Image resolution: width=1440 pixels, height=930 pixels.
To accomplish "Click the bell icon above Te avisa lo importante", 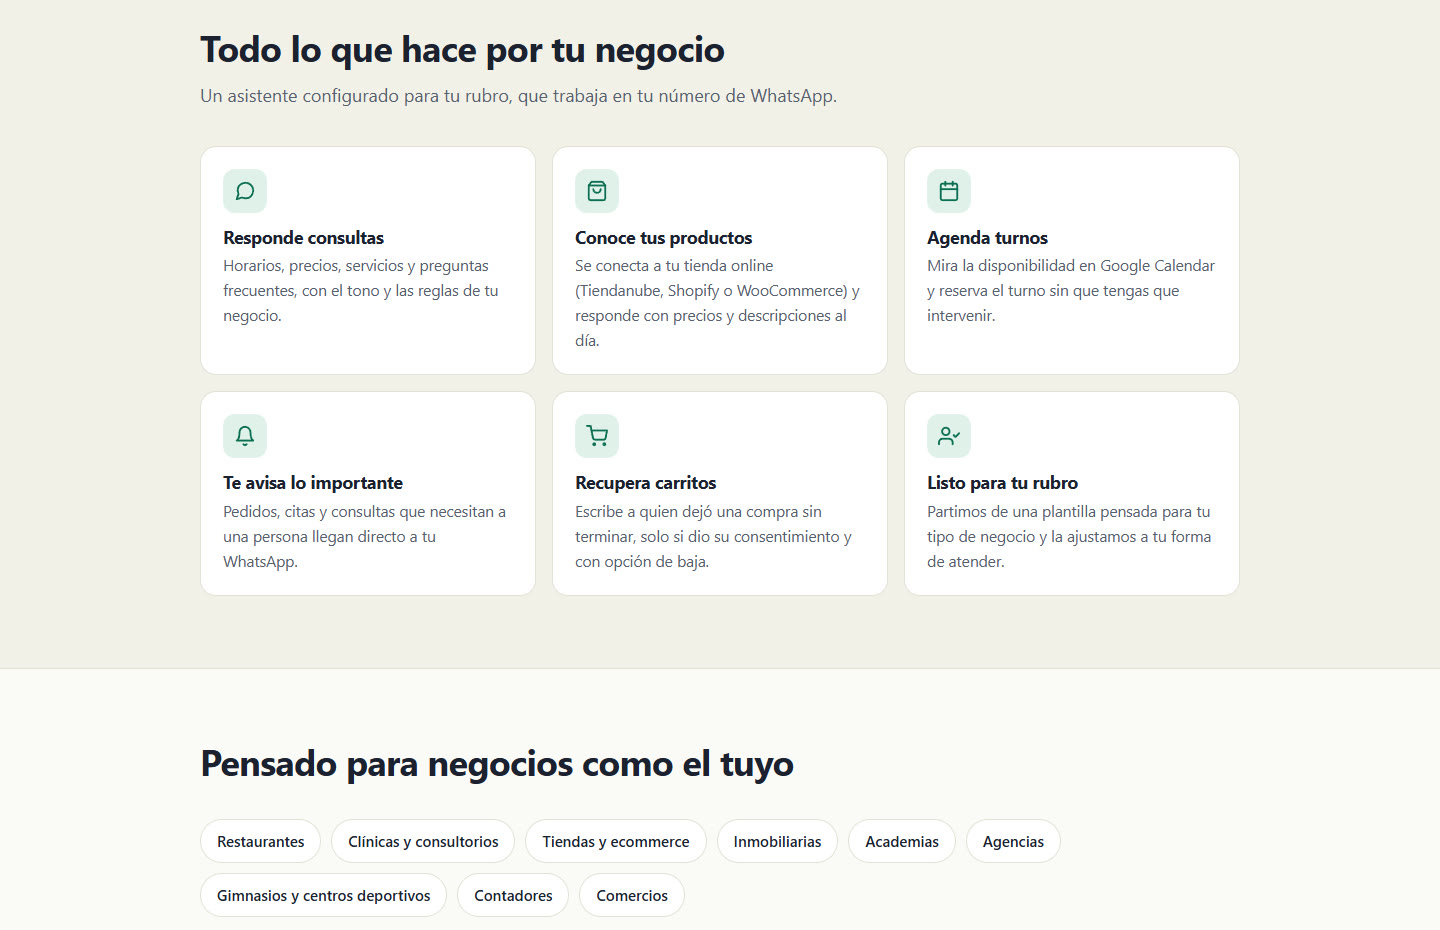I will click(x=245, y=436).
